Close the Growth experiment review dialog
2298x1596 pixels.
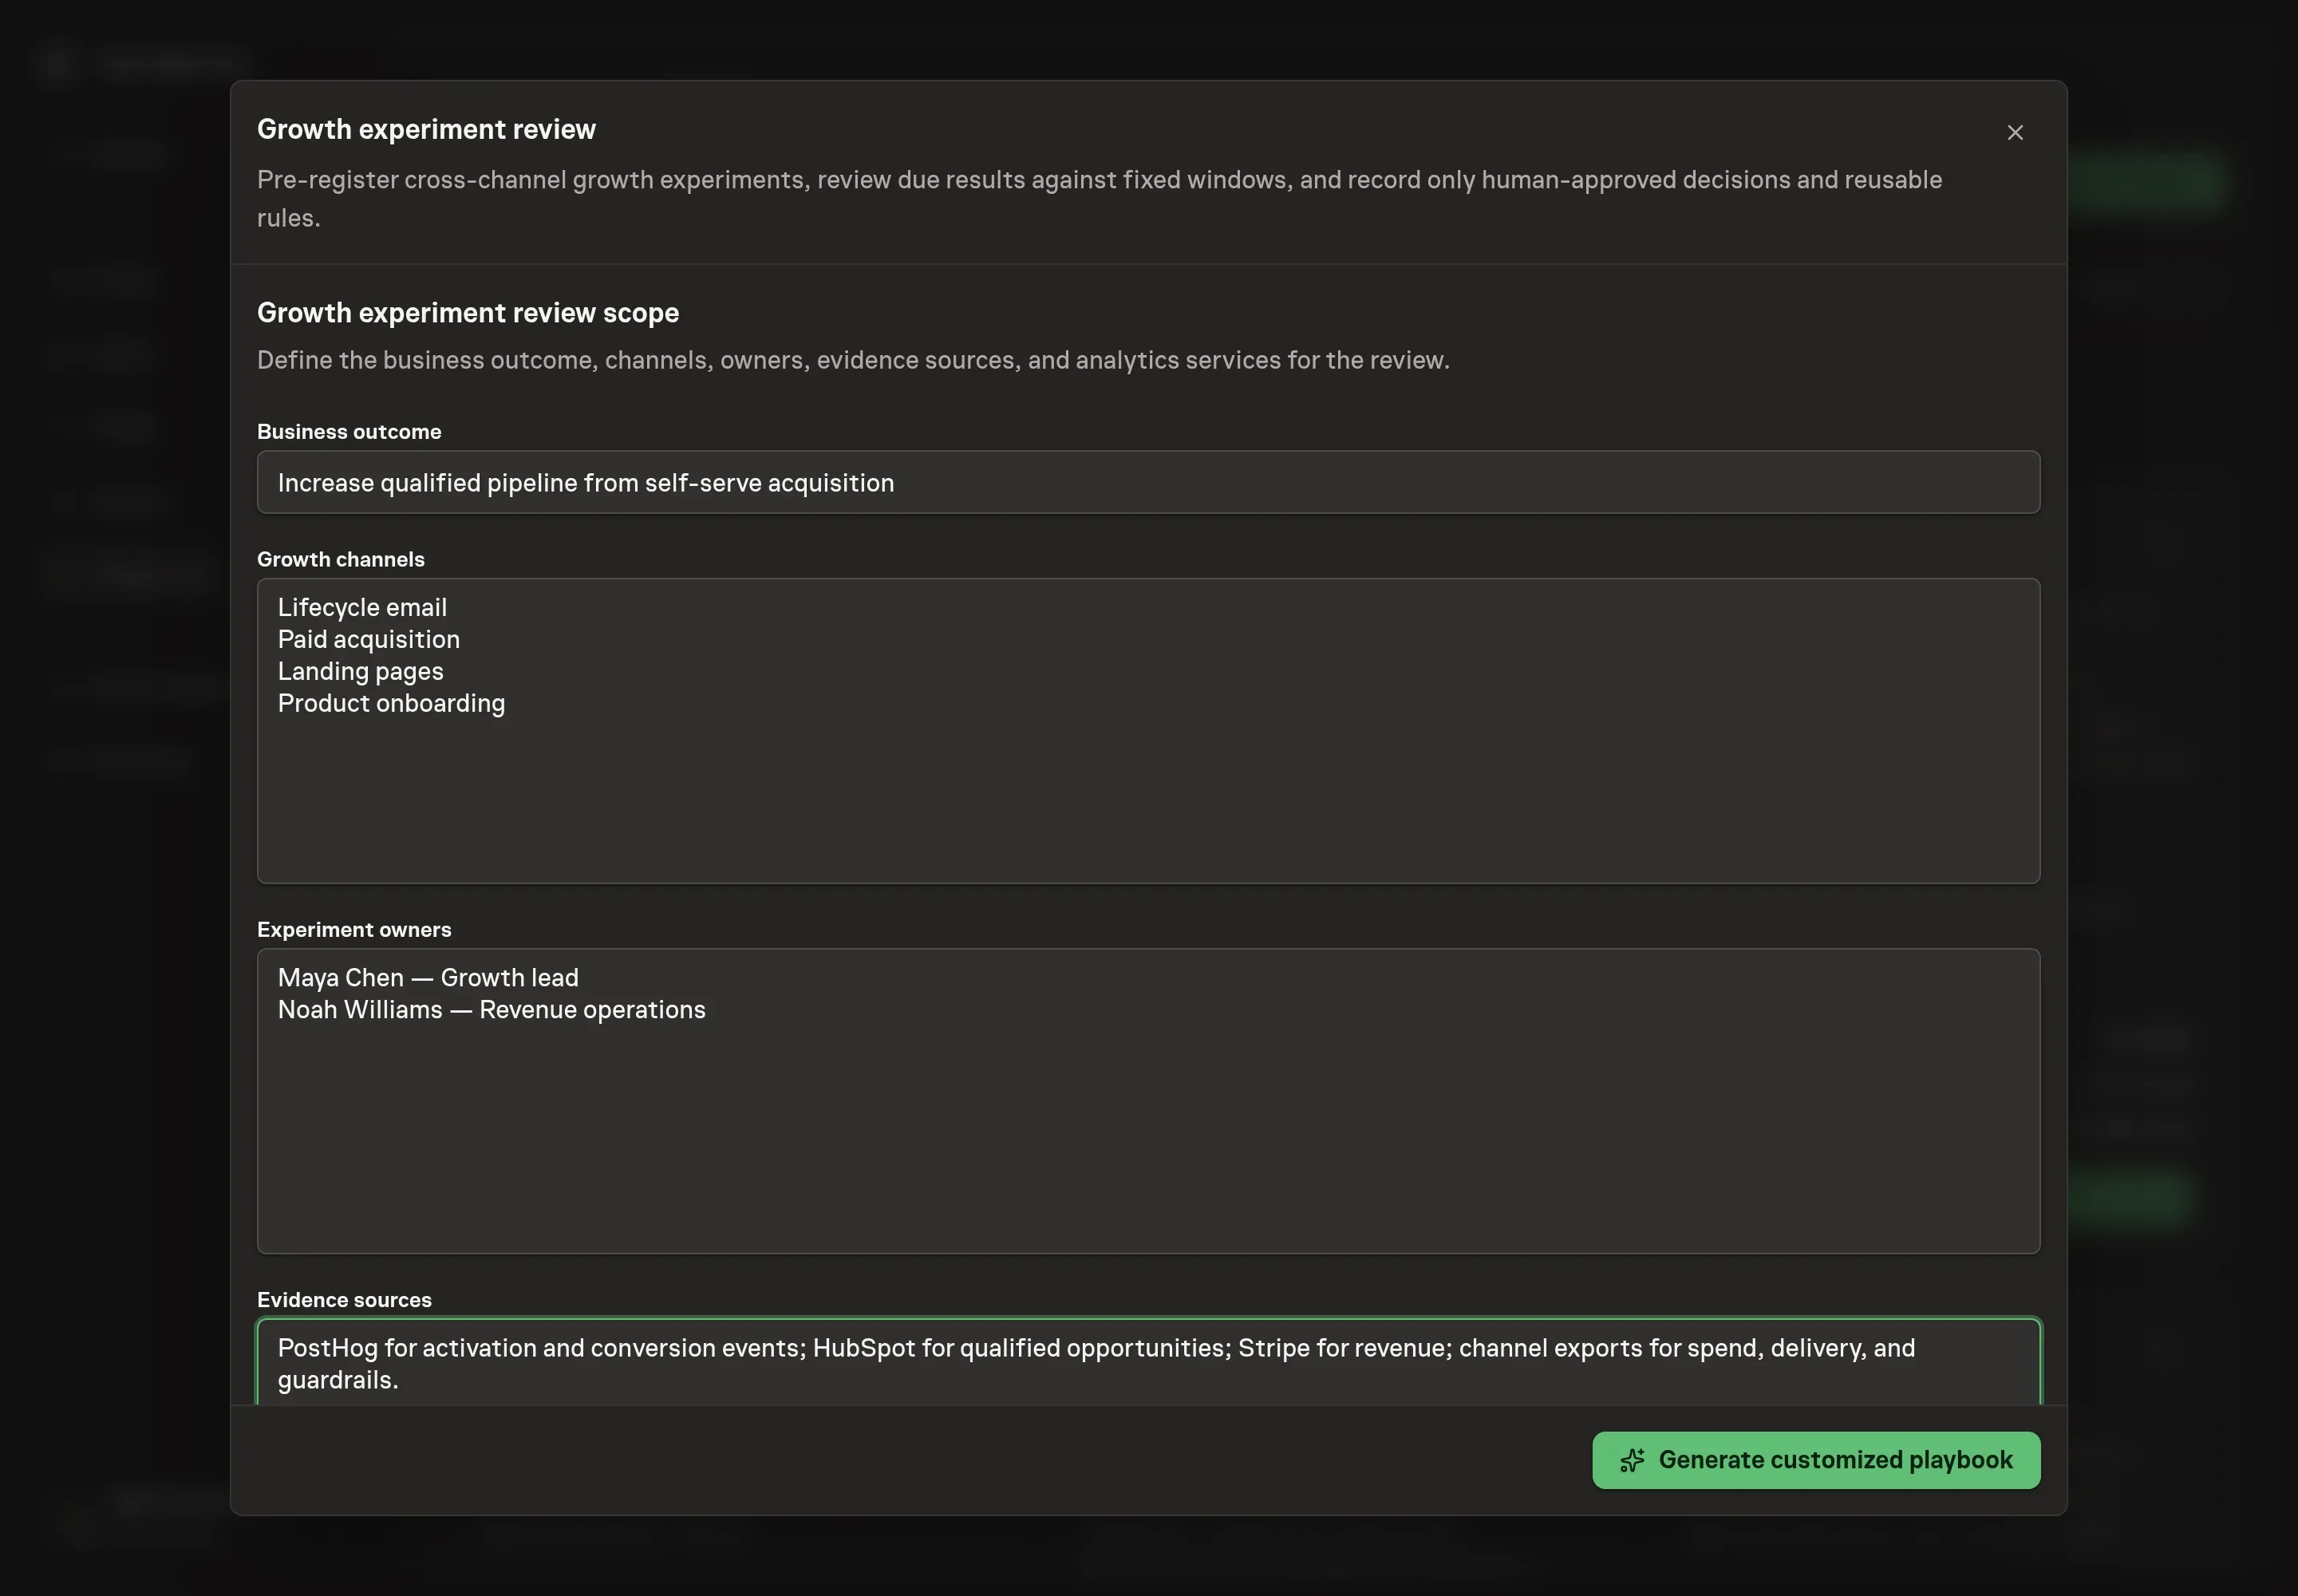click(x=2015, y=133)
